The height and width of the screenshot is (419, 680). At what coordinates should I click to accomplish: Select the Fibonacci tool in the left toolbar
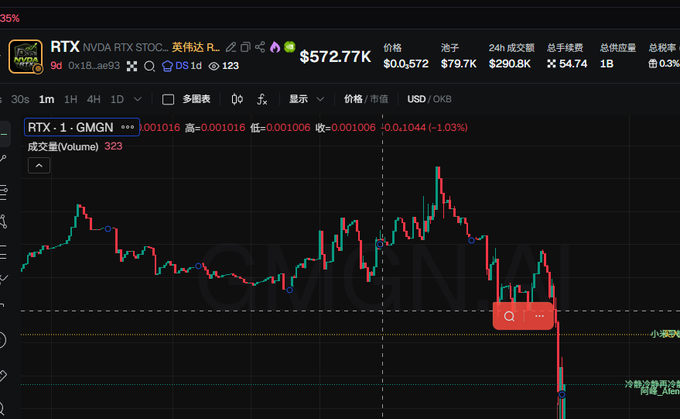[3, 192]
